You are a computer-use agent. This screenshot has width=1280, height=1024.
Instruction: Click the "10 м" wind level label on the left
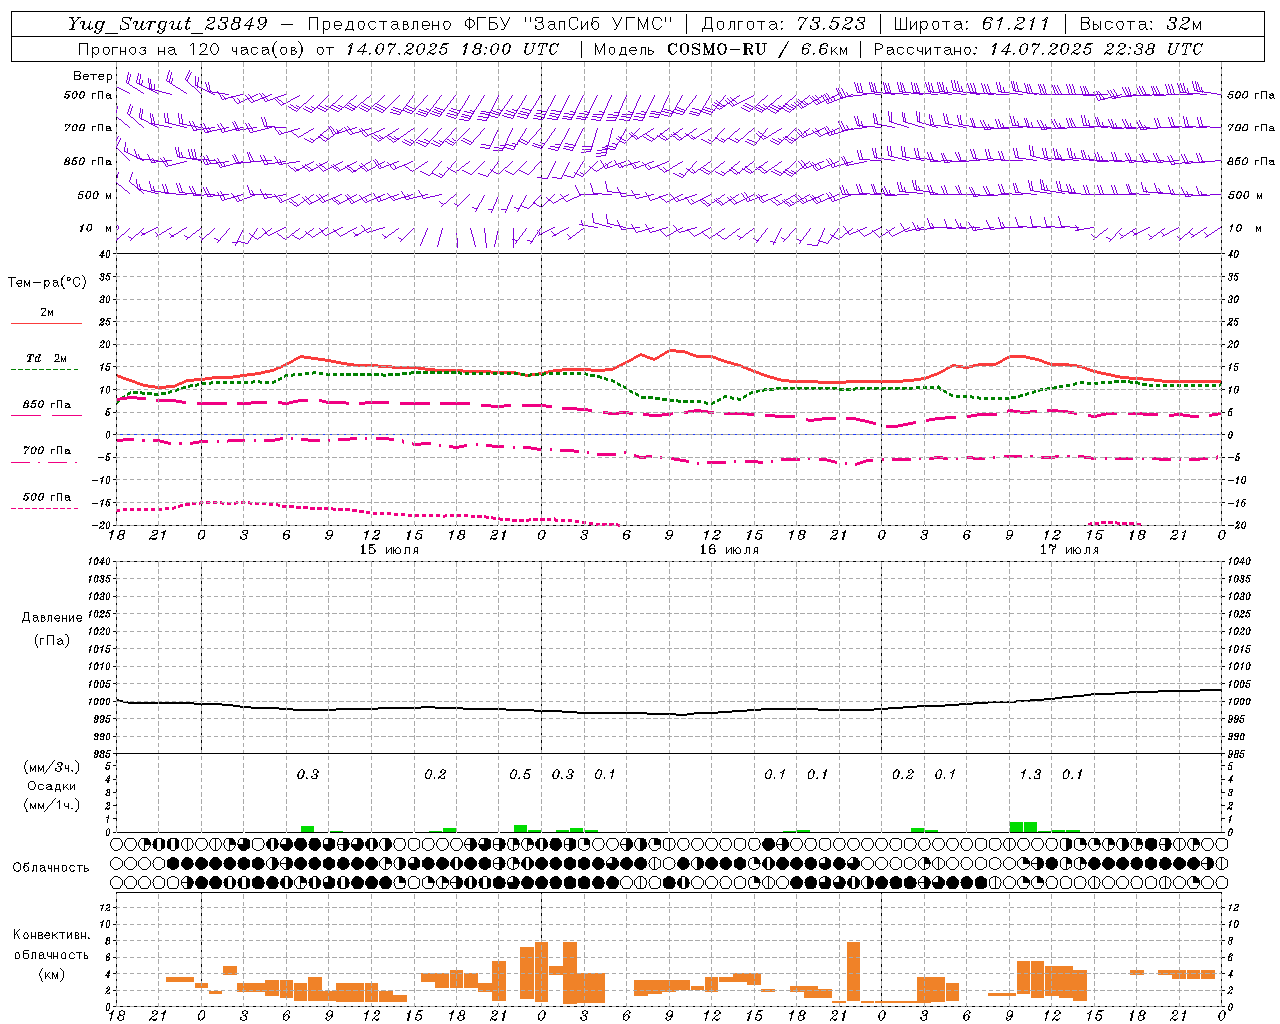pos(96,229)
